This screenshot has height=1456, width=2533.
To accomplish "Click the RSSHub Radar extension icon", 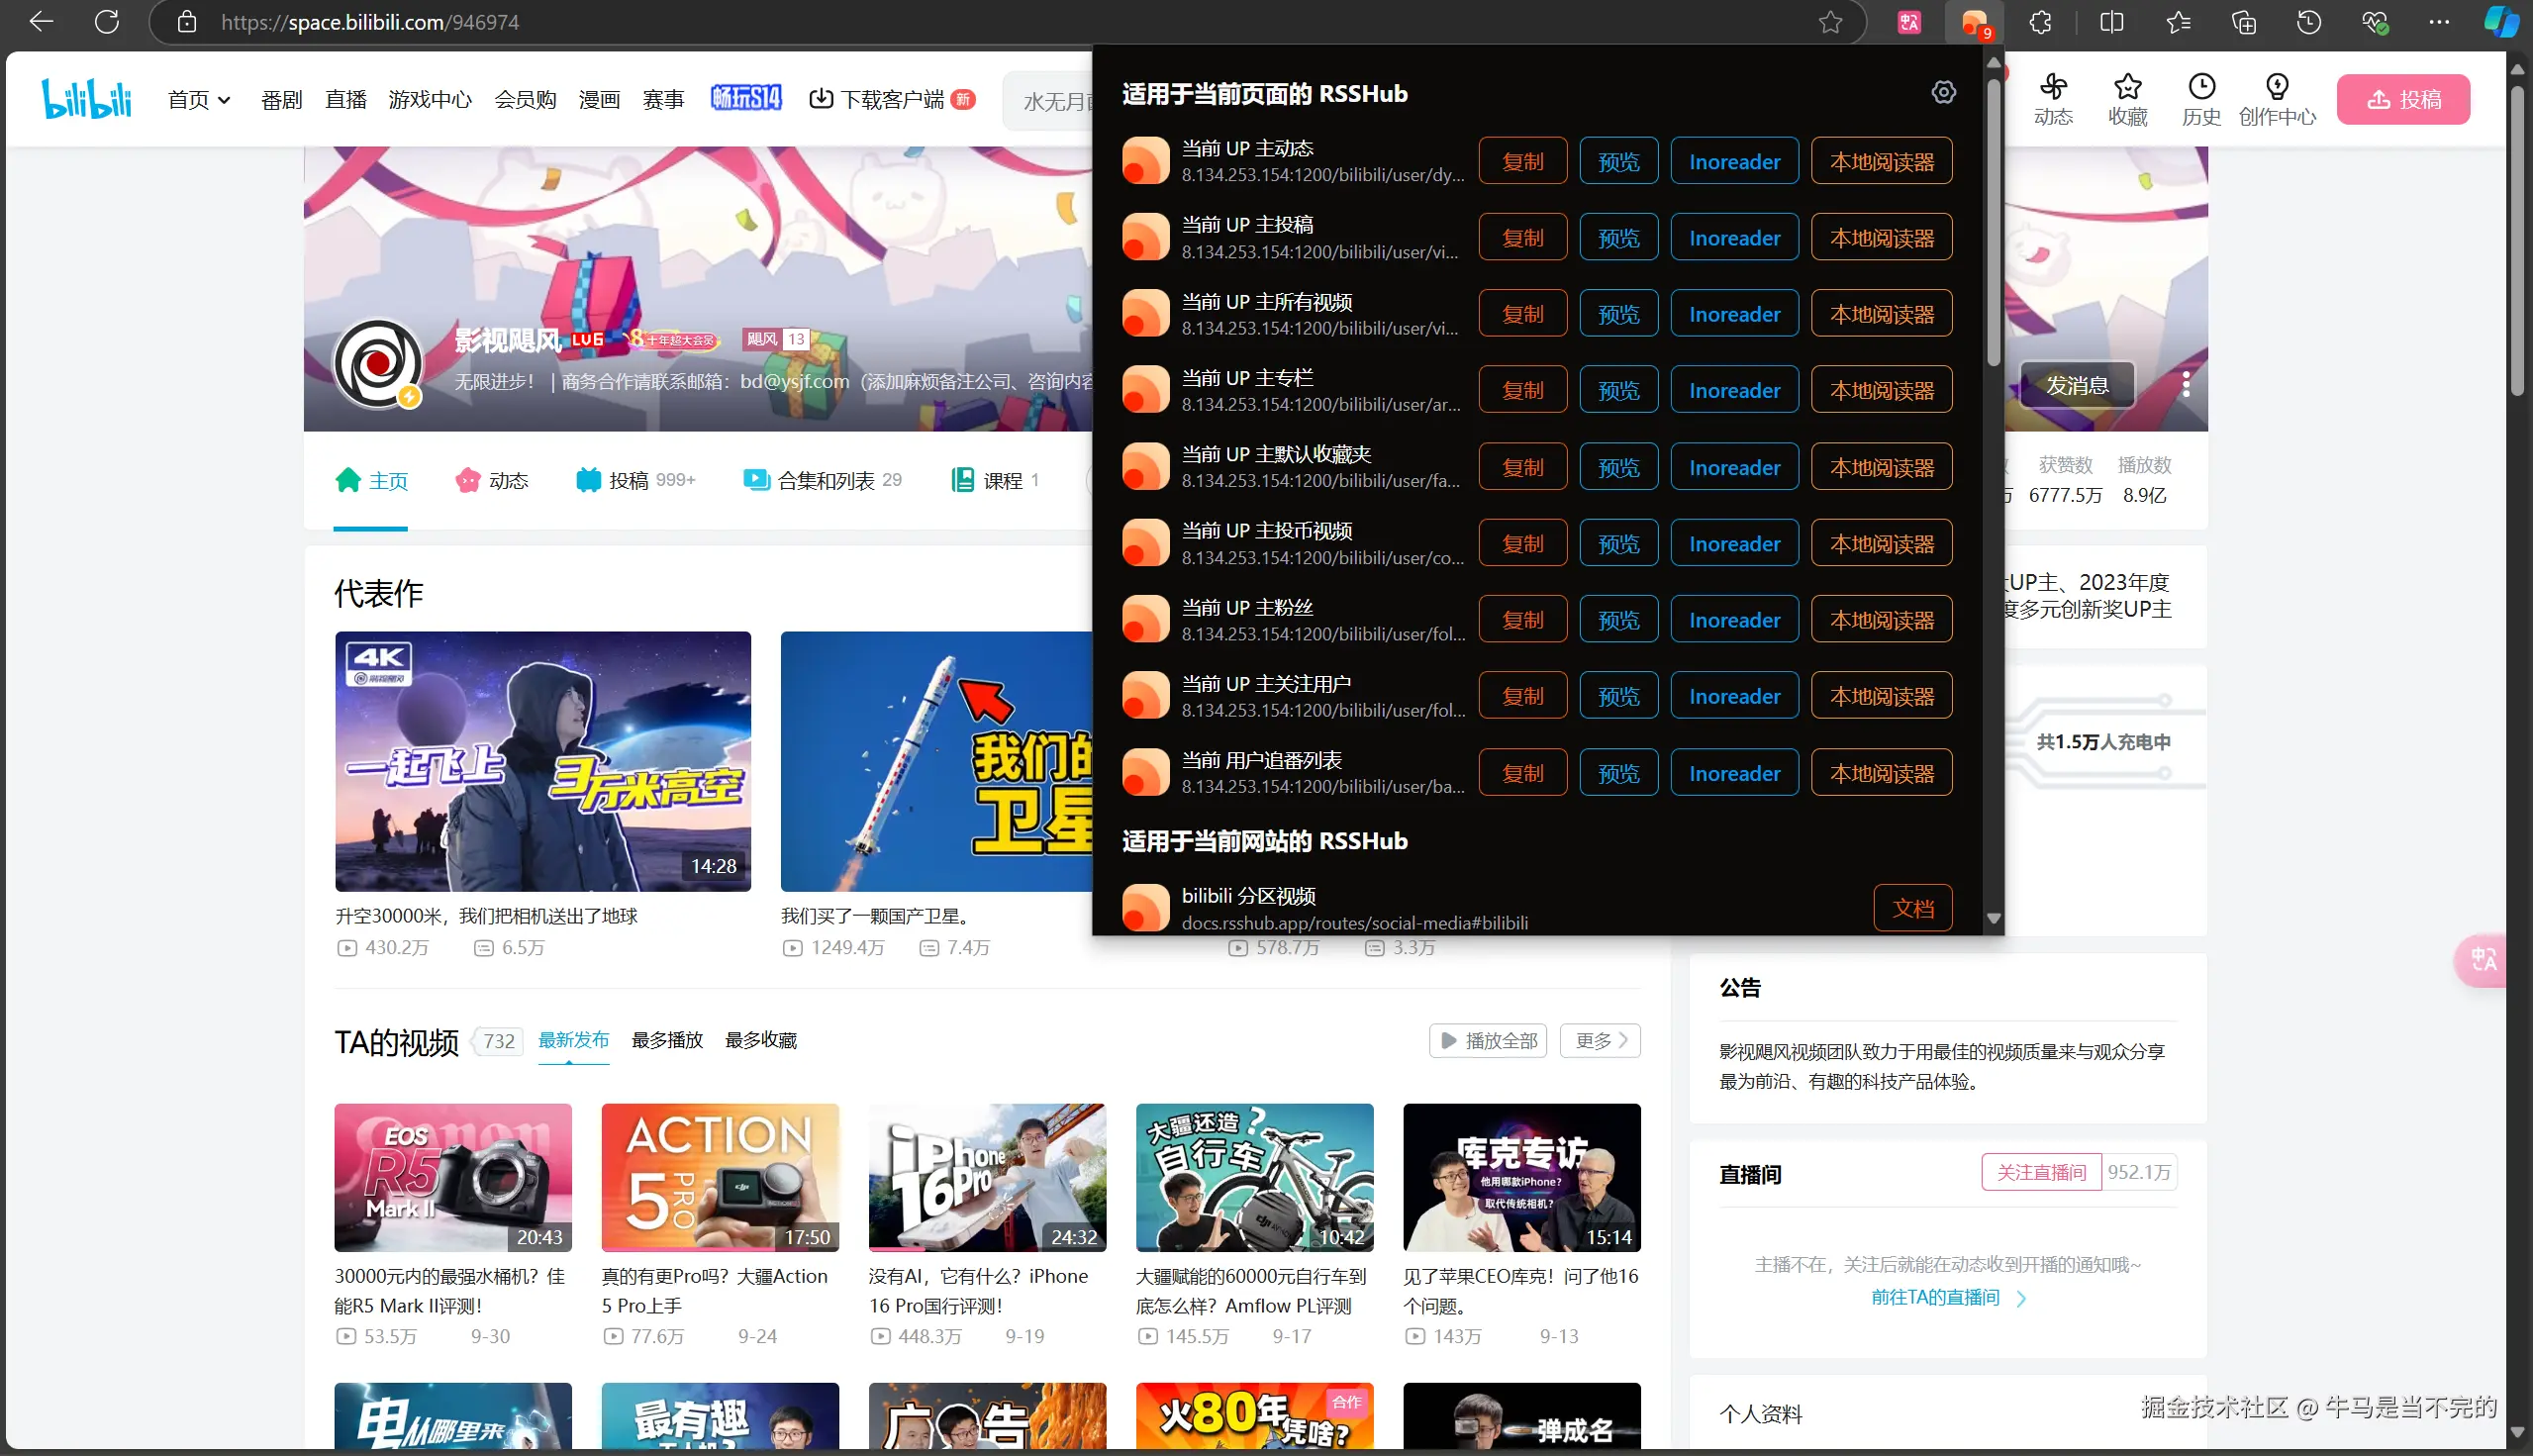I will (1974, 22).
